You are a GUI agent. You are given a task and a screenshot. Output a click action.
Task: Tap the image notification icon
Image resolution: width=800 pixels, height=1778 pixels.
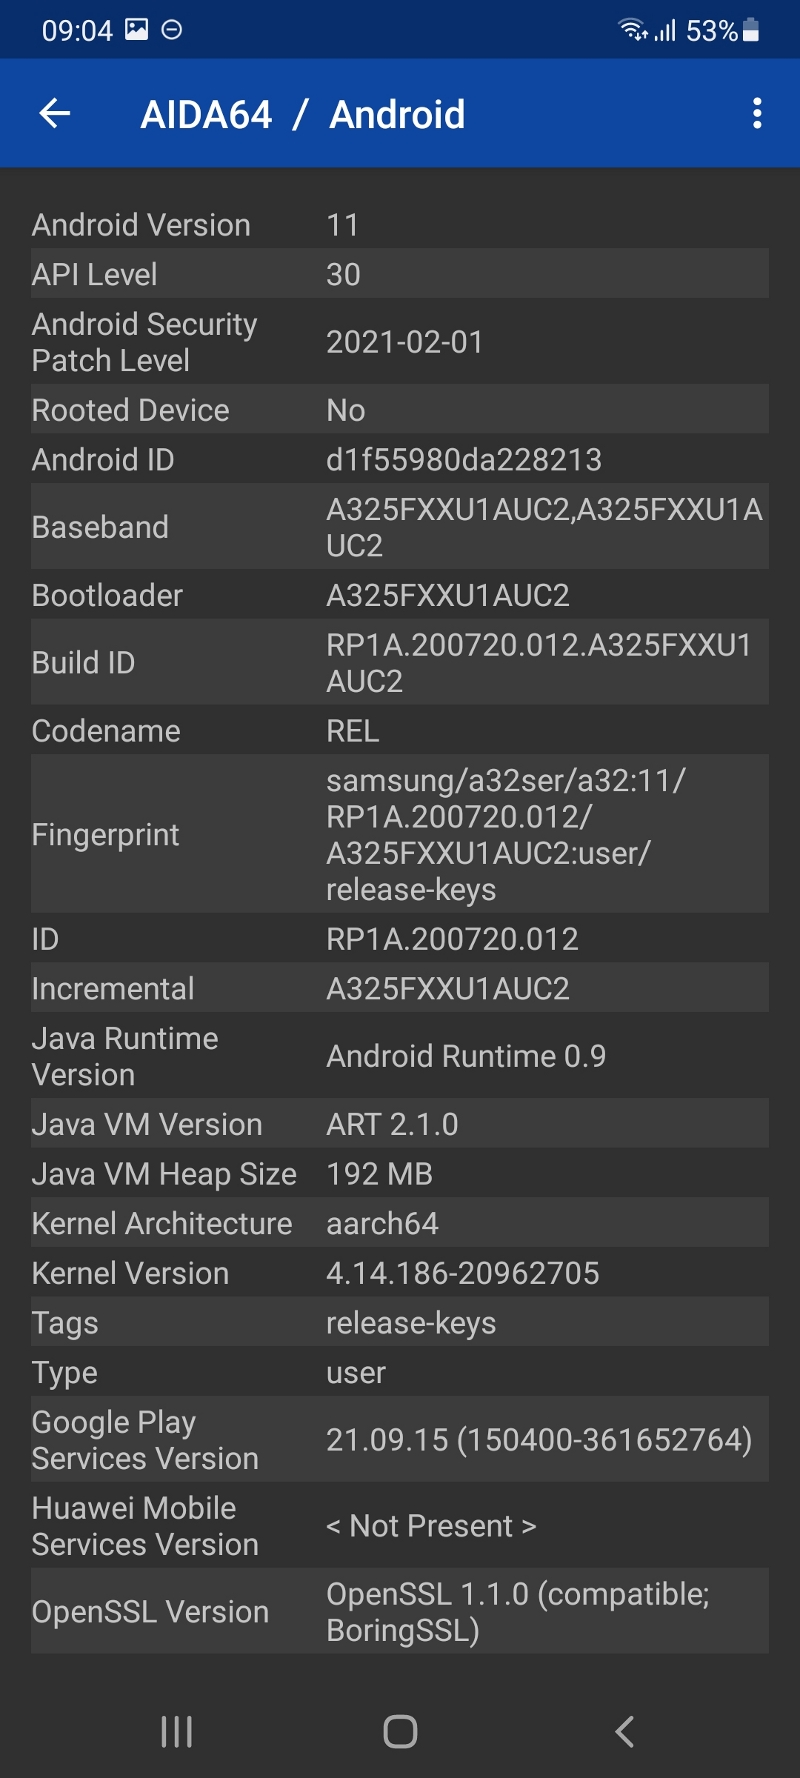136,30
